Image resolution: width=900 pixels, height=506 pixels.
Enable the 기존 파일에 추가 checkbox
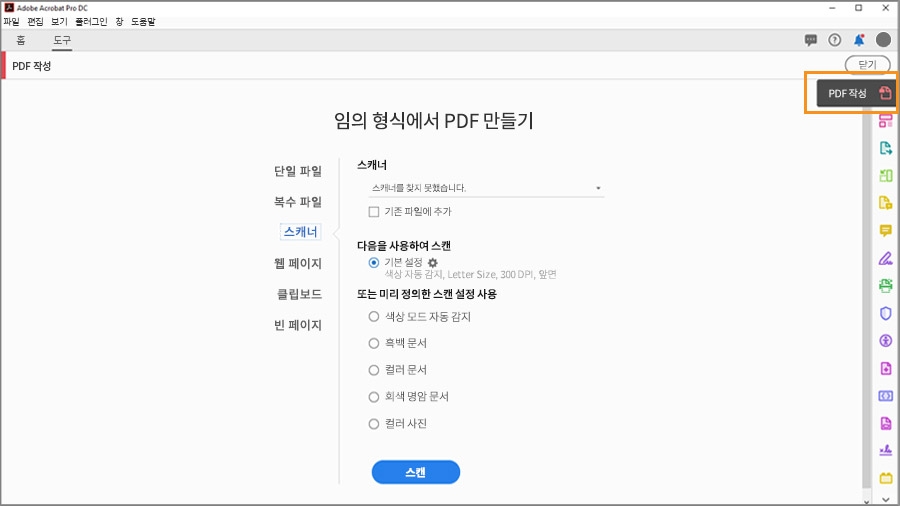[x=374, y=212]
